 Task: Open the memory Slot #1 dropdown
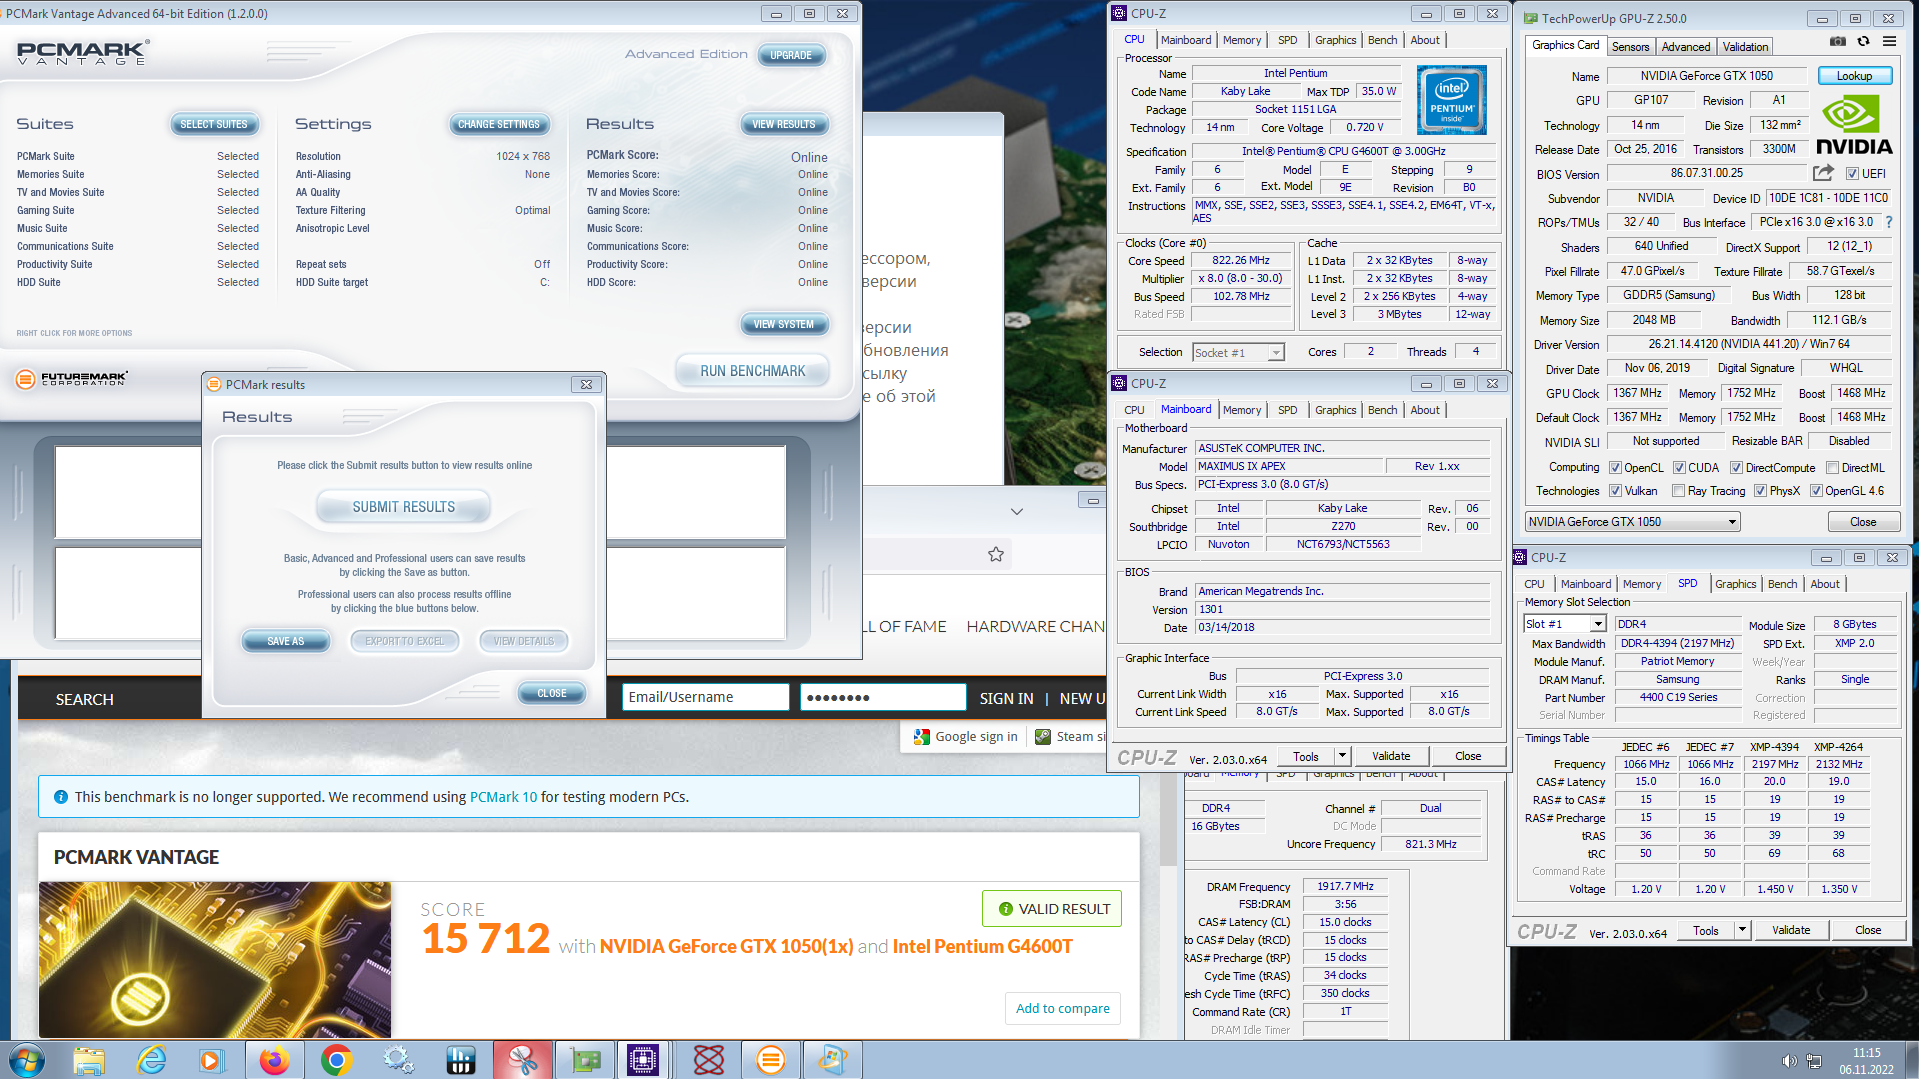[x=1564, y=624]
